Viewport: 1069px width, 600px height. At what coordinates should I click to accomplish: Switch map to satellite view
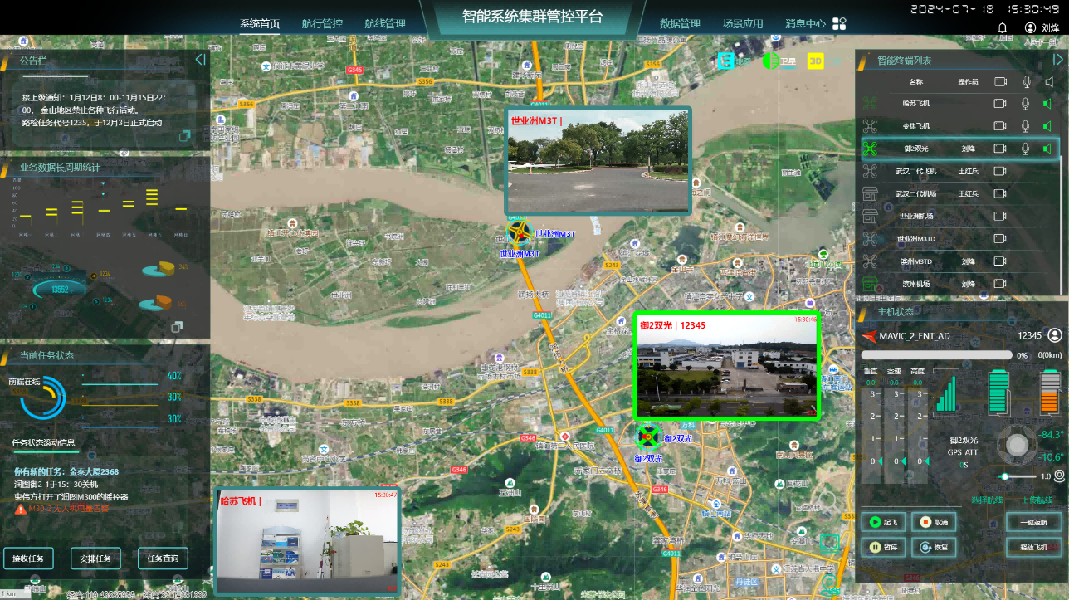tap(770, 61)
